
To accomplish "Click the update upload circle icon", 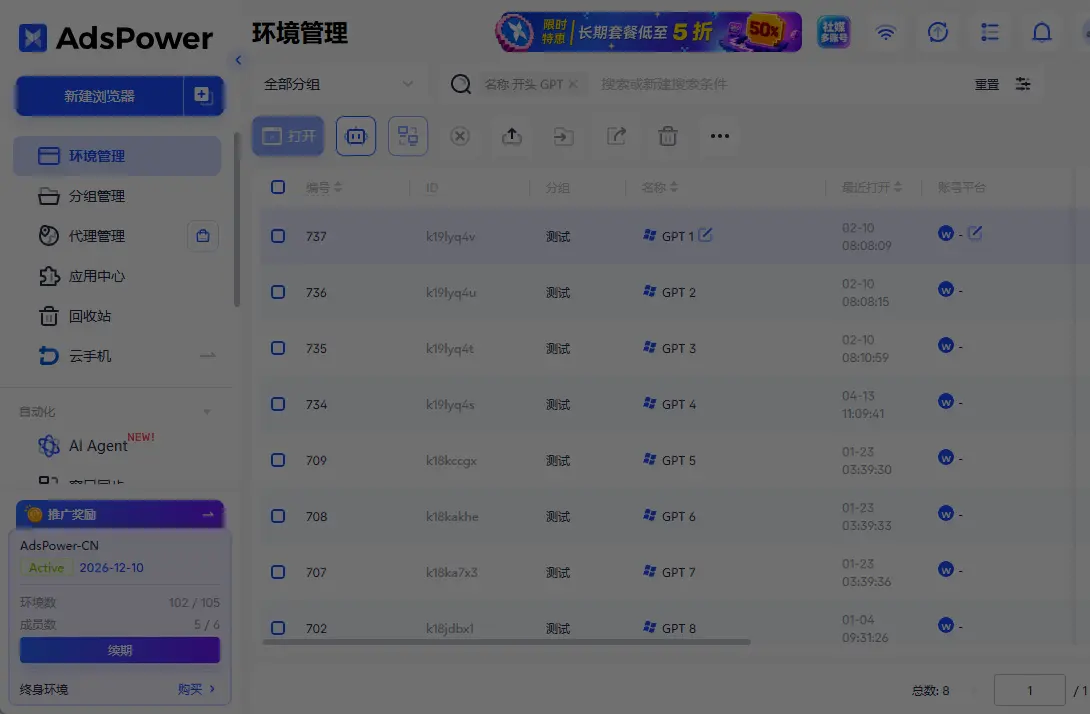I will (938, 32).
